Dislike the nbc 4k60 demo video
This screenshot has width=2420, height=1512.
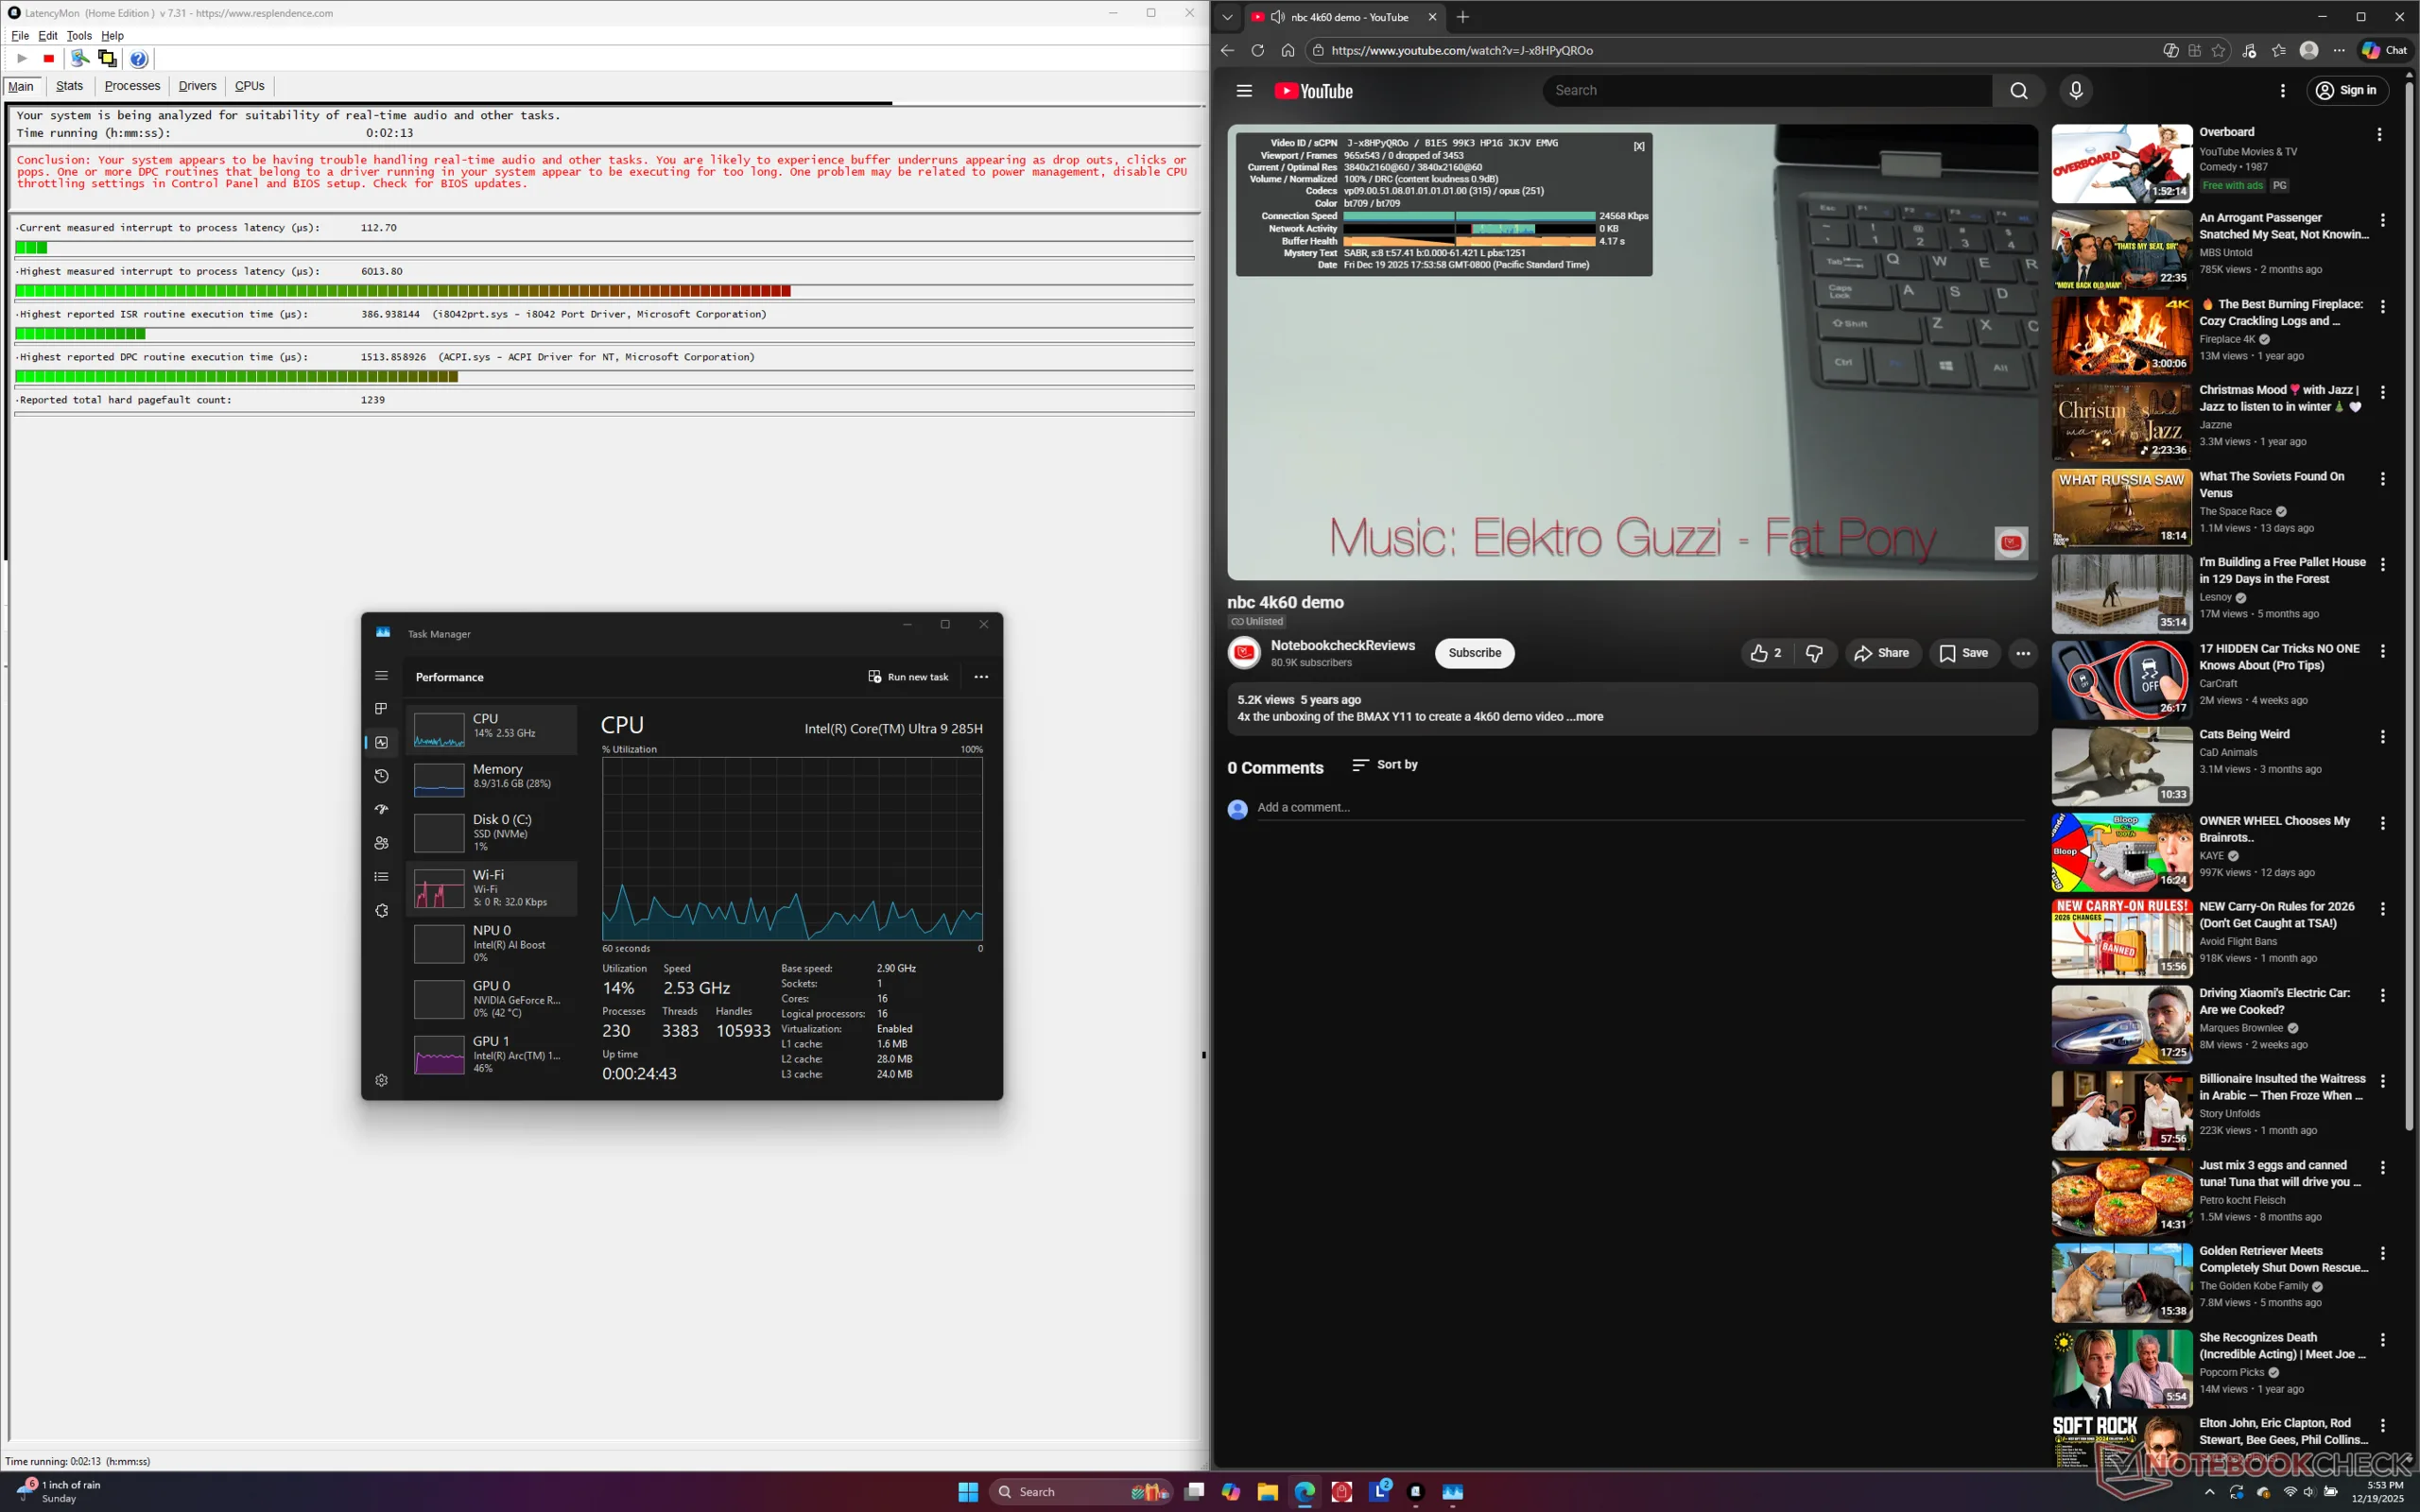click(x=1814, y=653)
